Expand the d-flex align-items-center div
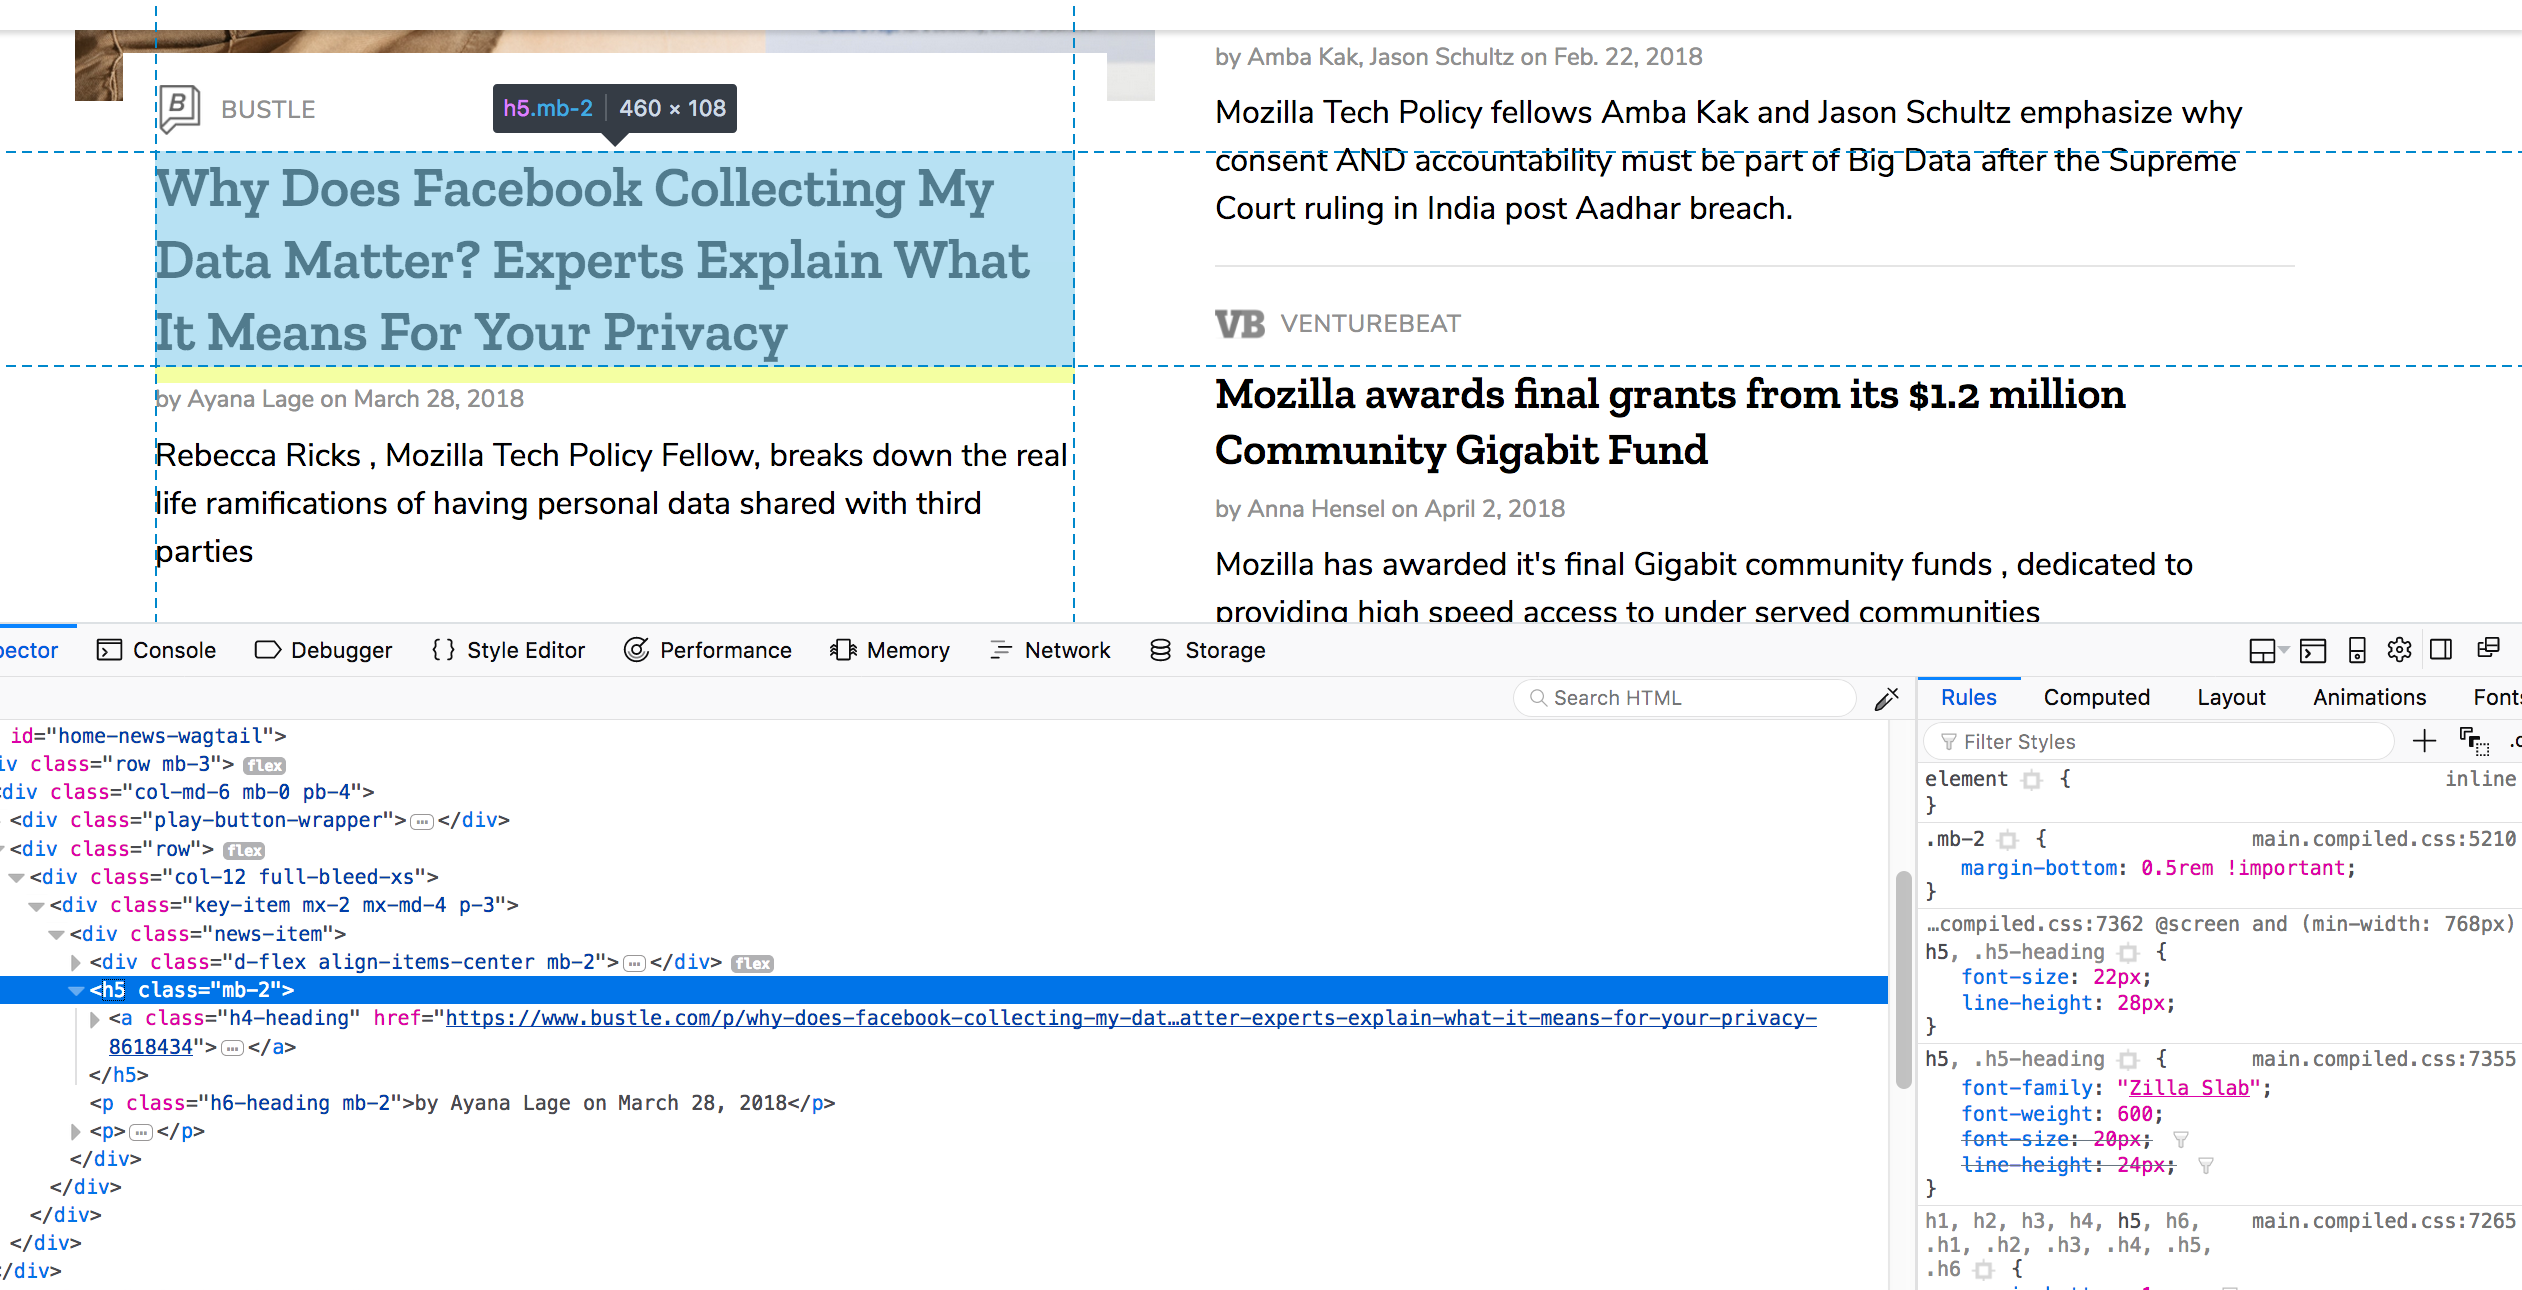Screen dimensions: 2522x1290 [76, 963]
